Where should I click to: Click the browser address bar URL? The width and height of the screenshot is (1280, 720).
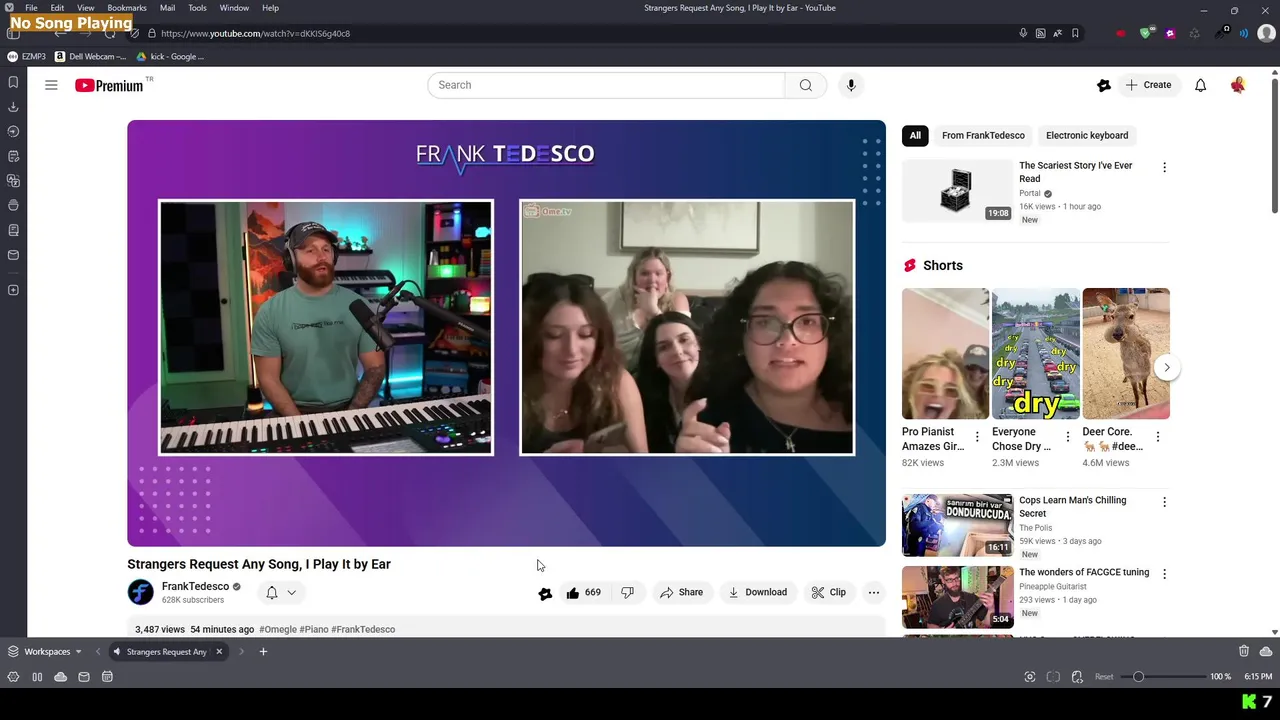click(x=255, y=33)
